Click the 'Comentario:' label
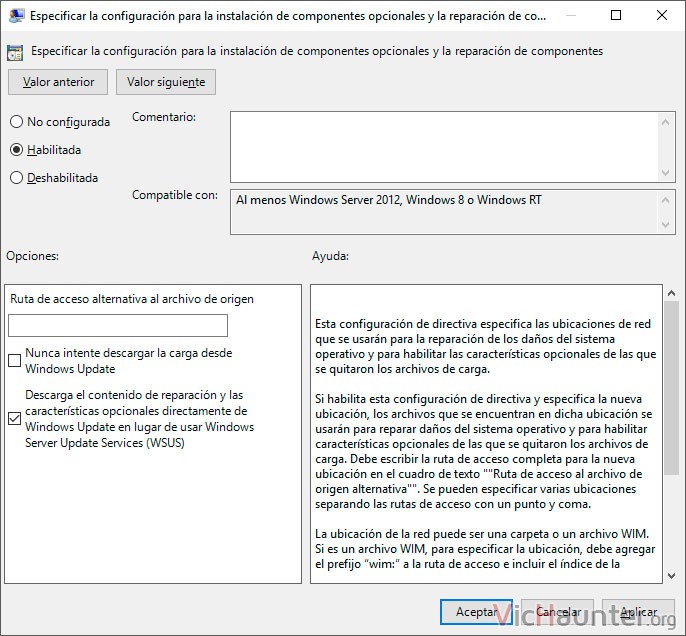The image size is (686, 636). [x=164, y=117]
